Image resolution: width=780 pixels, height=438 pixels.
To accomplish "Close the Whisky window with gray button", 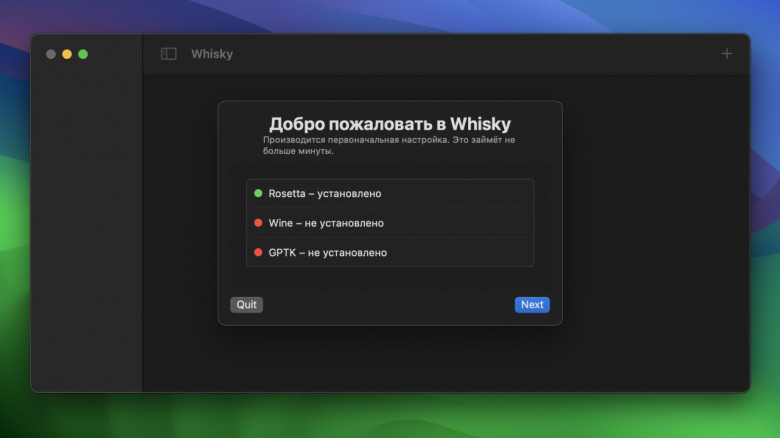I will tap(51, 54).
